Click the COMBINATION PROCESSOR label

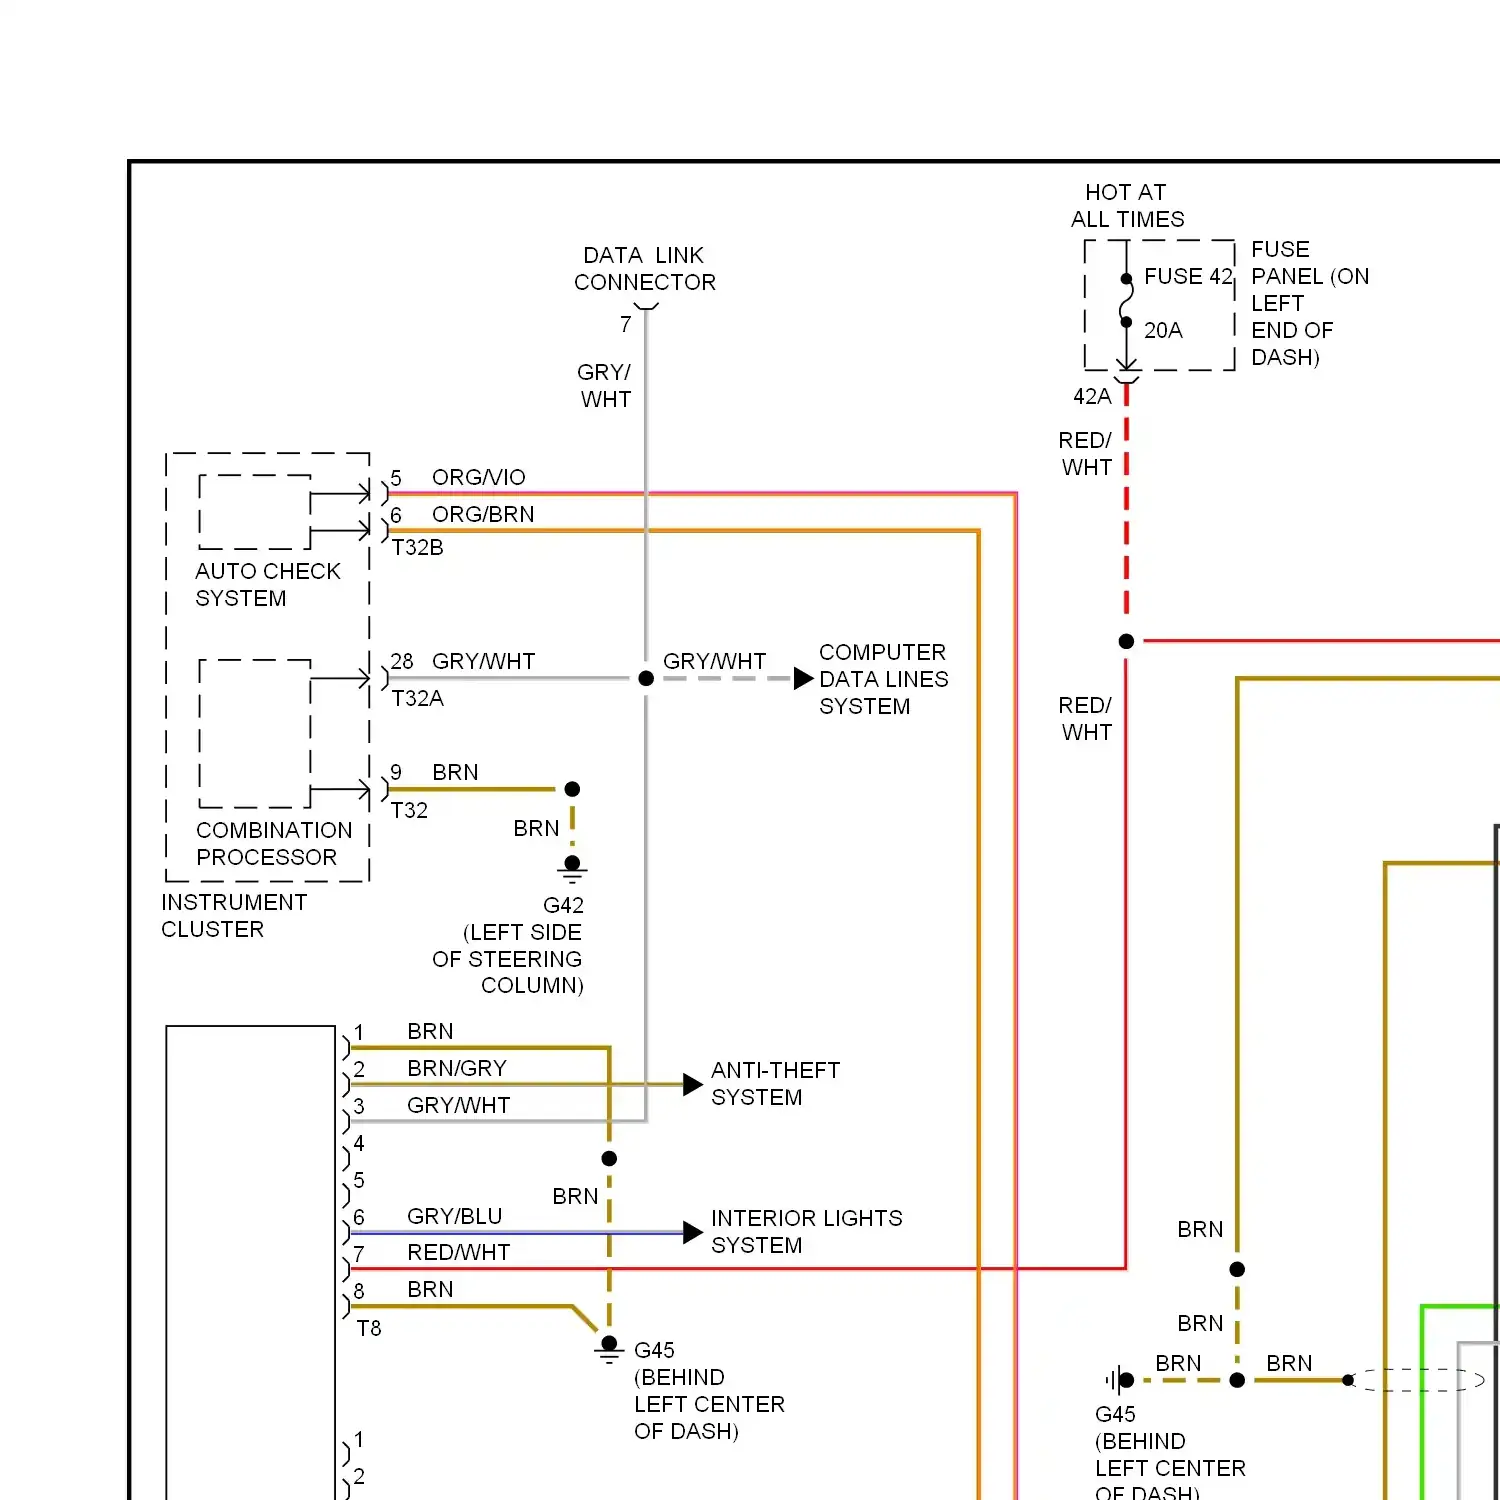click(274, 844)
